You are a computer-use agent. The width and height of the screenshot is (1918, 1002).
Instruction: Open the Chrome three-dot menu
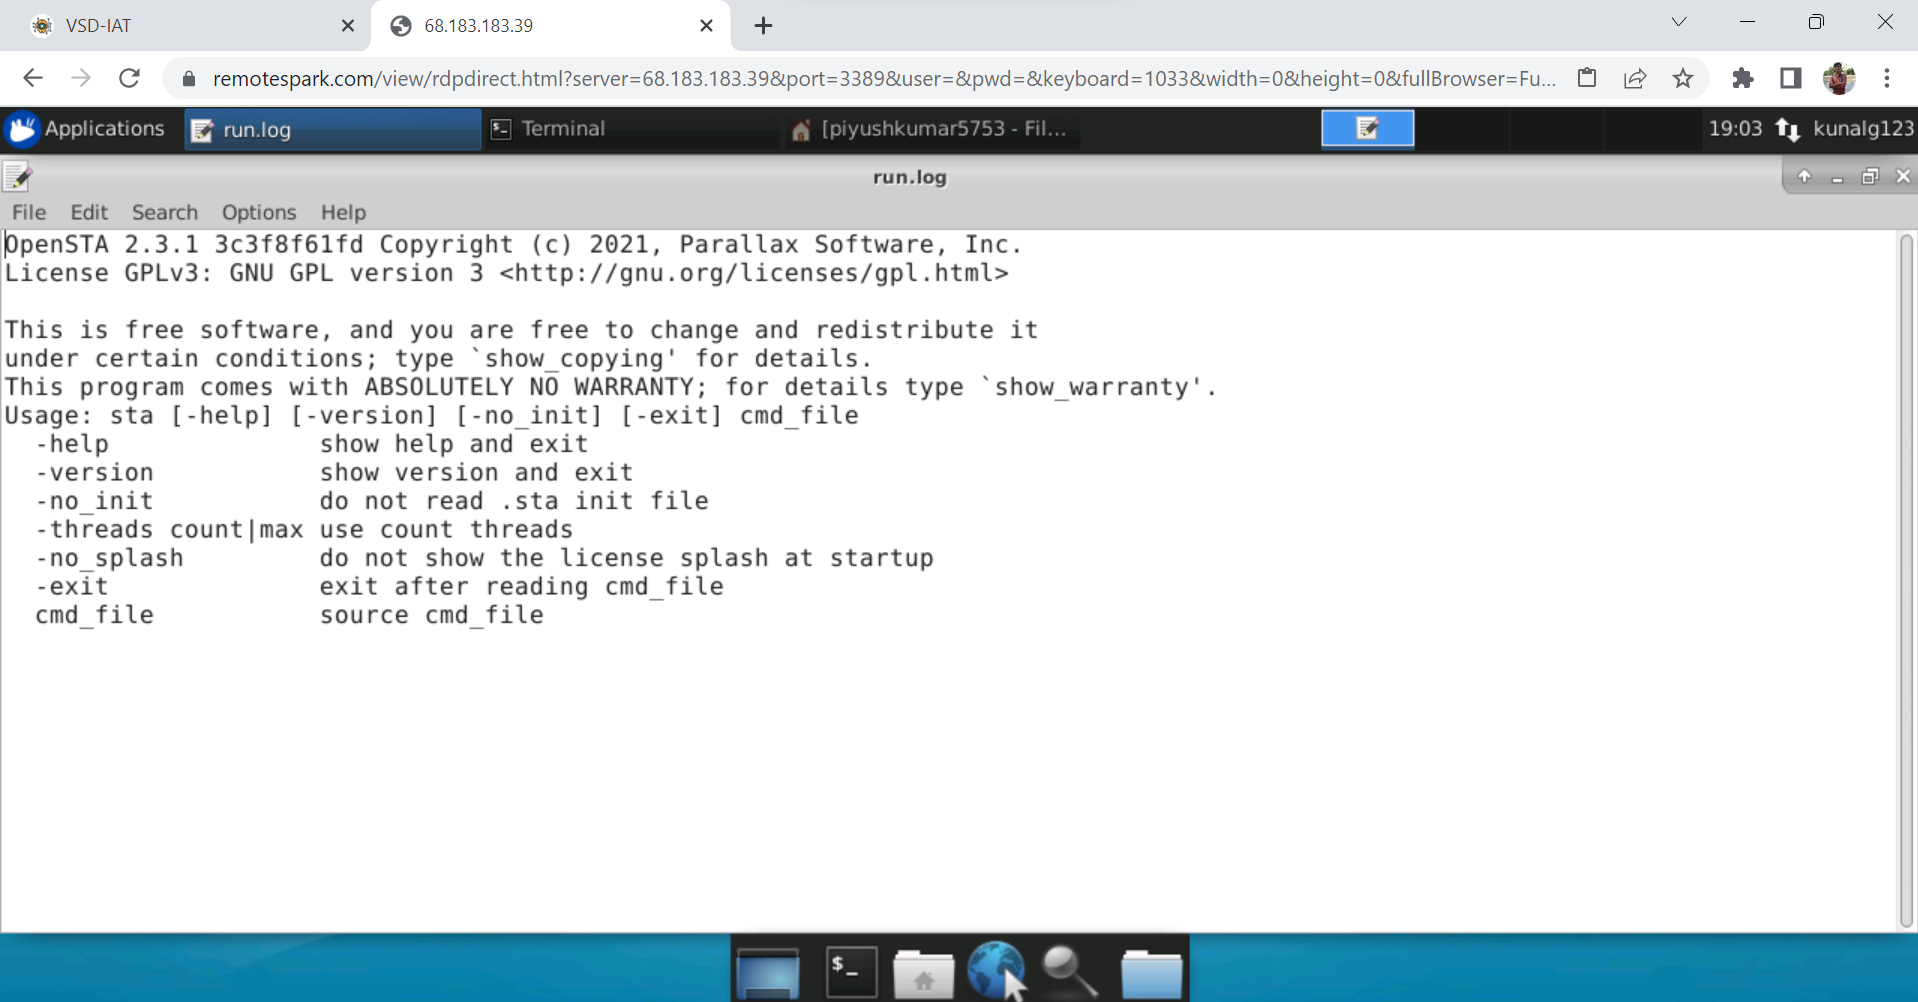coord(1890,78)
